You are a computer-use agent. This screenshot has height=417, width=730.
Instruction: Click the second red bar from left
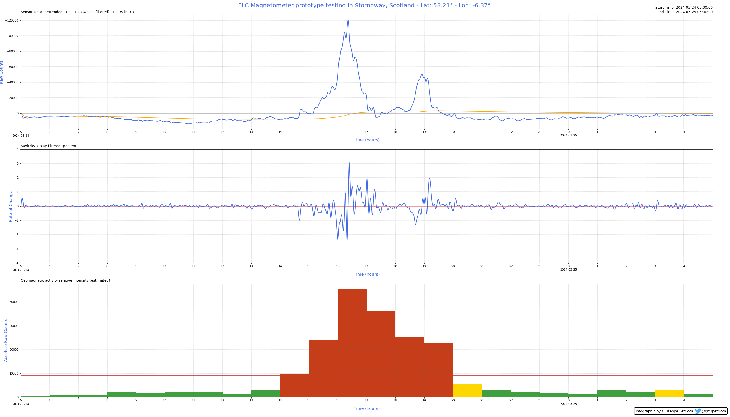[323, 368]
